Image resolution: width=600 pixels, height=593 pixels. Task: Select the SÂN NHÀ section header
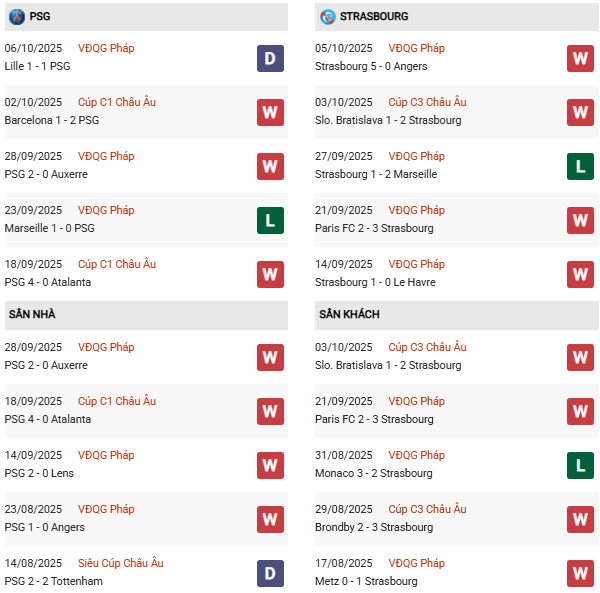point(32,314)
